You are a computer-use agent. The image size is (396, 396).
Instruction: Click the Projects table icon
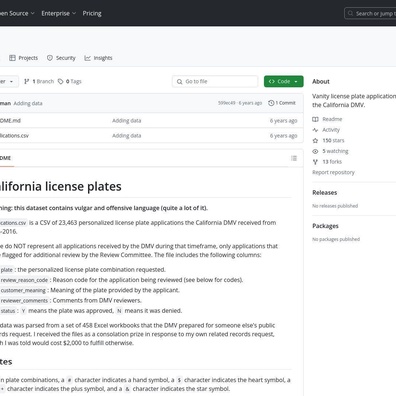tap(12, 58)
